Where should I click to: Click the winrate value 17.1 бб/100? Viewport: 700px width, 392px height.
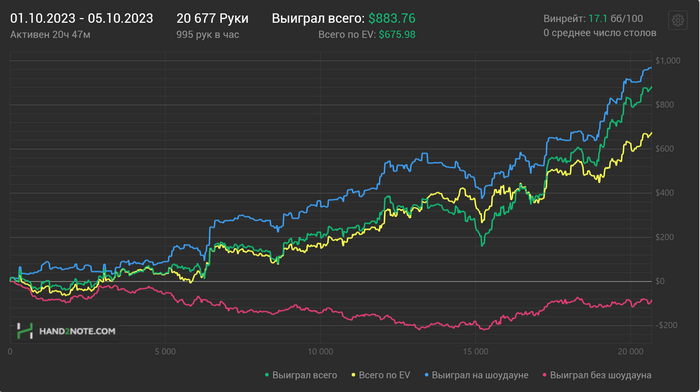click(x=616, y=19)
